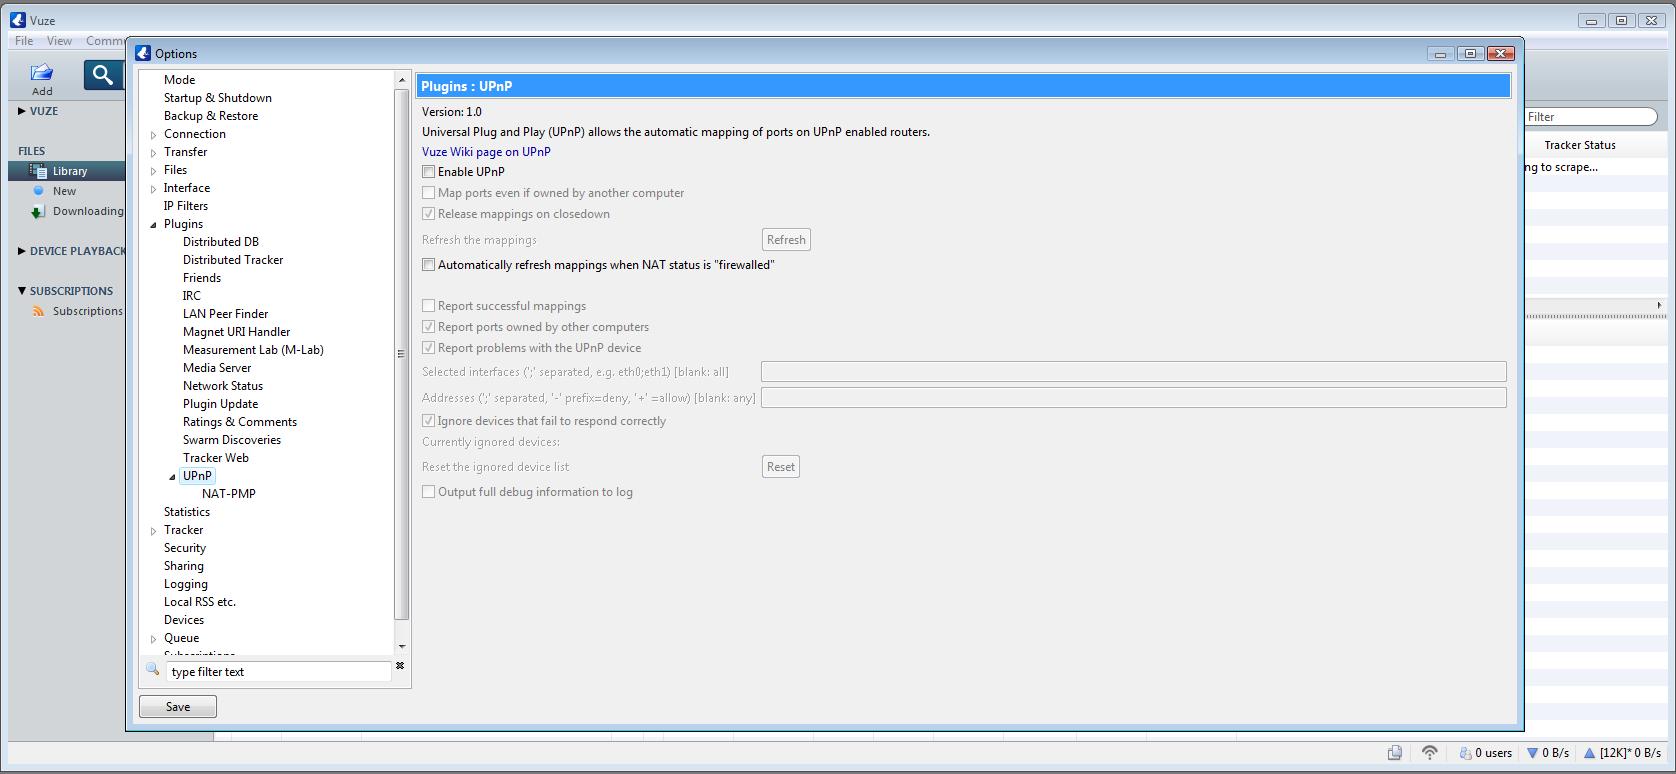Image resolution: width=1676 pixels, height=774 pixels.
Task: Click the upload speed up-arrow icon
Action: pyautogui.click(x=1589, y=753)
